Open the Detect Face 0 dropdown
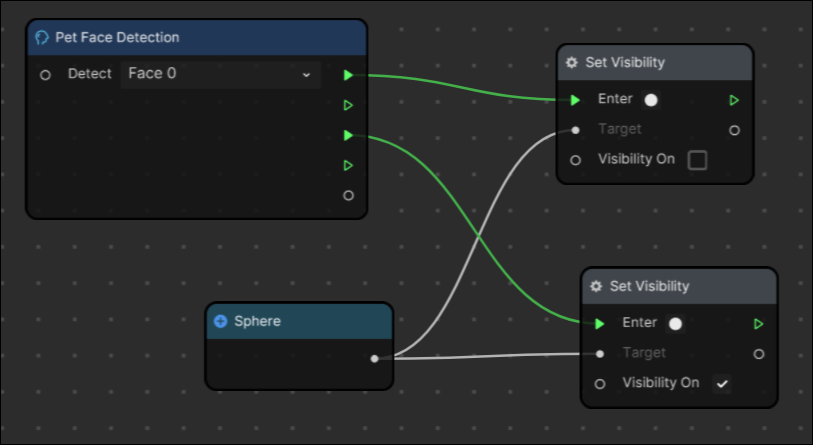The width and height of the screenshot is (813, 445). [x=220, y=74]
